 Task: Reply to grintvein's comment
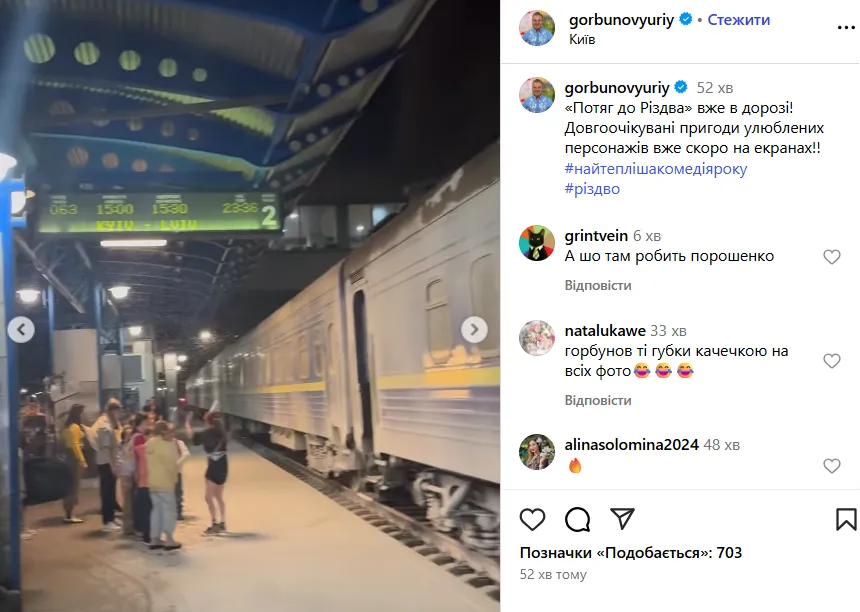click(598, 285)
